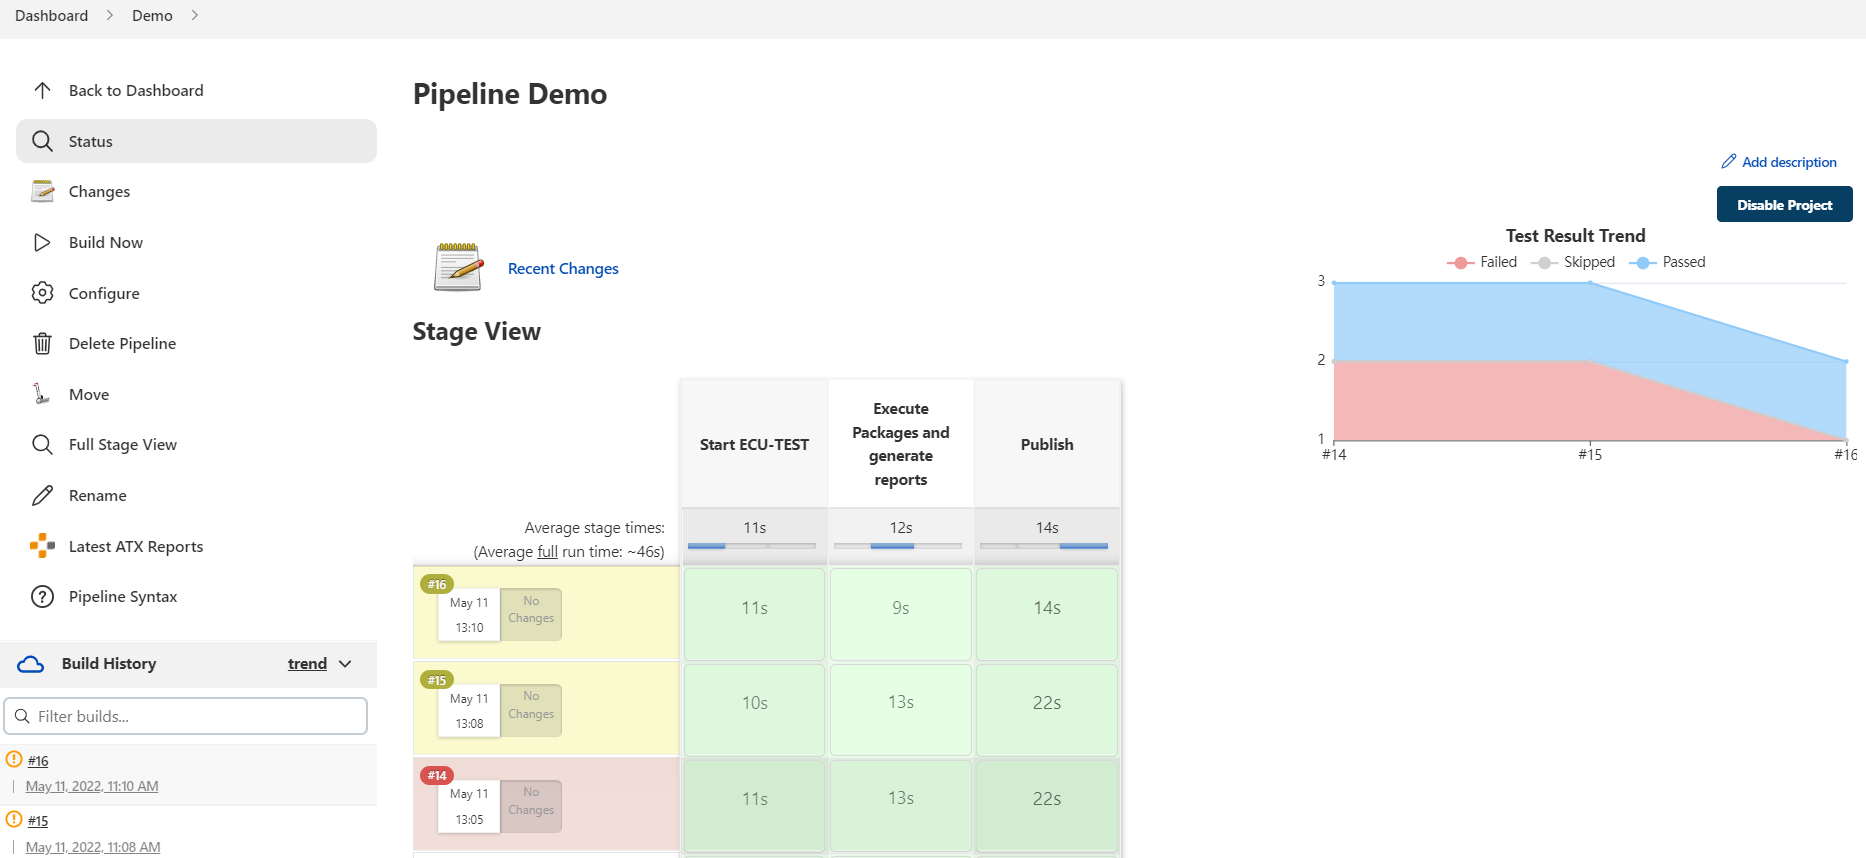Viewport: 1866px width, 858px height.
Task: Click the 10s Start ECU-TEST cell of build #15
Action: pyautogui.click(x=755, y=709)
